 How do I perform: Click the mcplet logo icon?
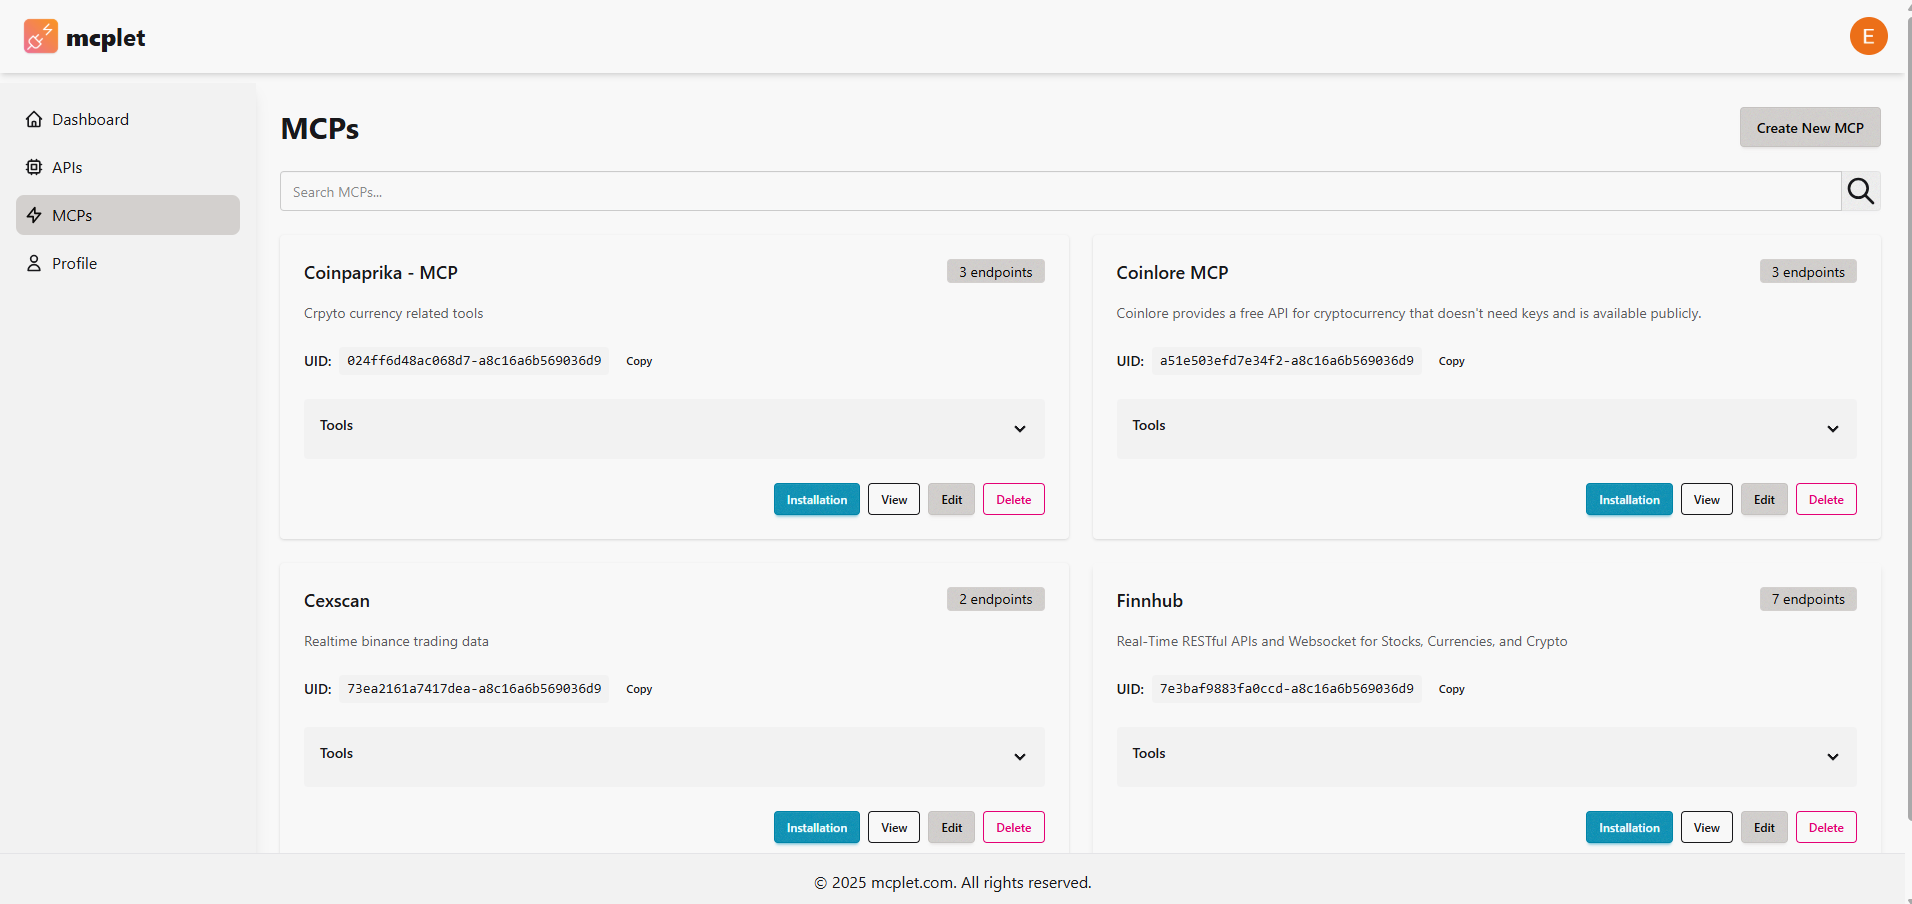point(41,37)
